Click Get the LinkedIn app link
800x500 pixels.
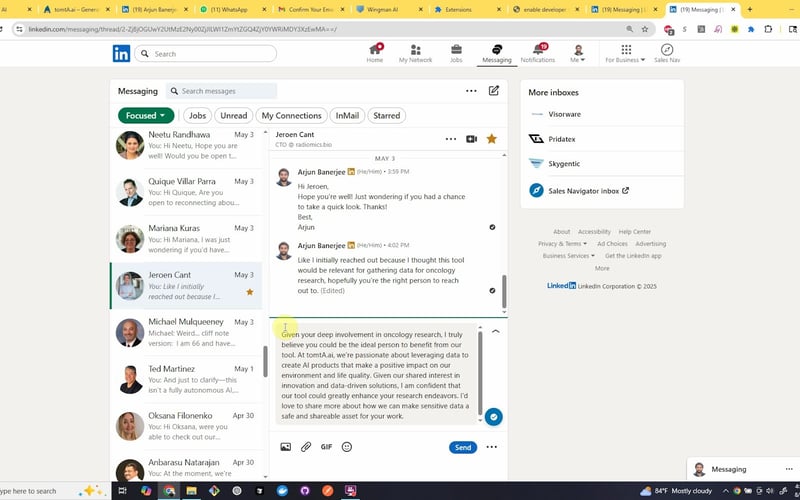[x=633, y=256]
